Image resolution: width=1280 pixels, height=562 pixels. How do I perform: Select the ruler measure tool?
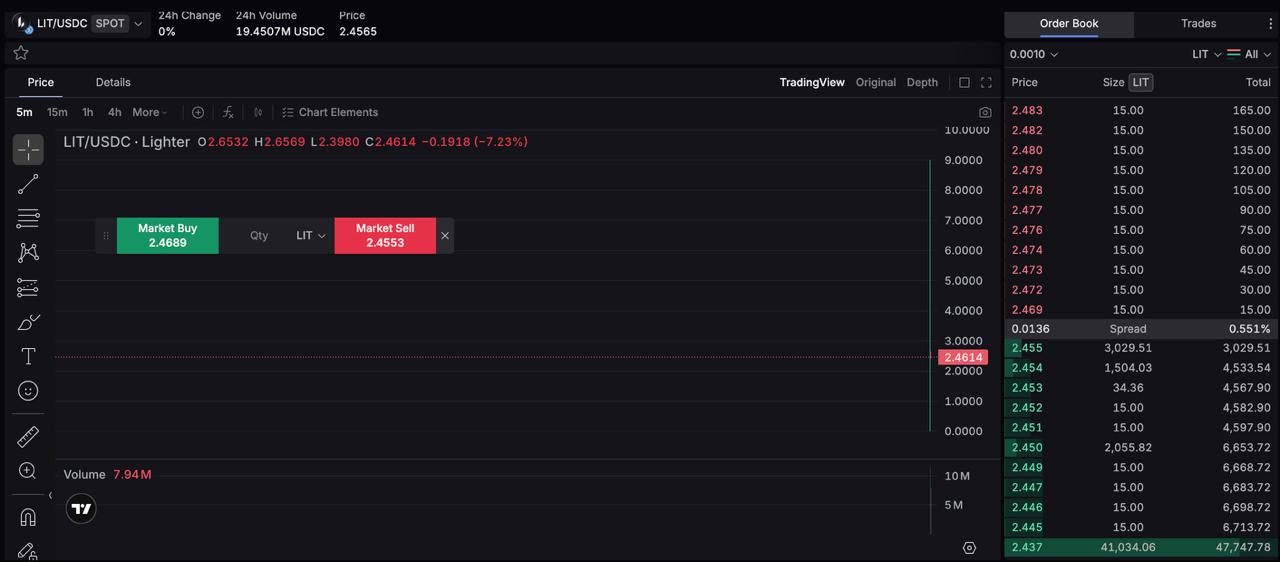28,437
